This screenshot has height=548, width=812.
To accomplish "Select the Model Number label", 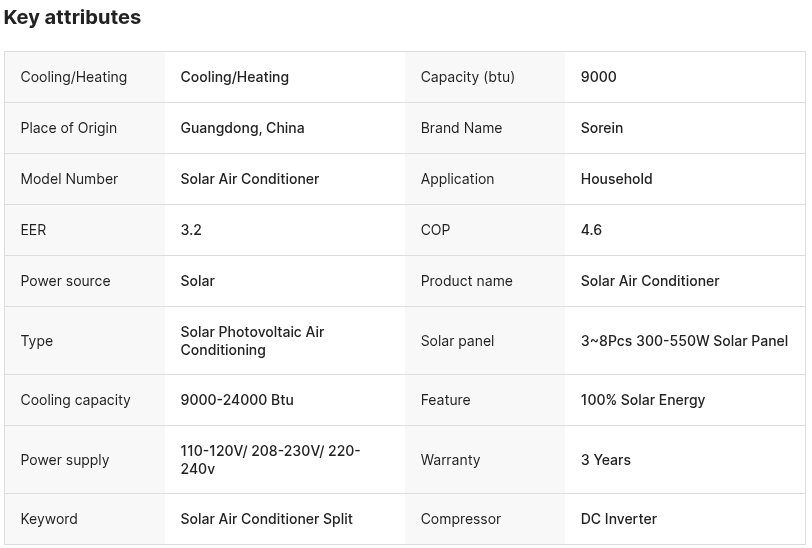I will [x=69, y=179].
